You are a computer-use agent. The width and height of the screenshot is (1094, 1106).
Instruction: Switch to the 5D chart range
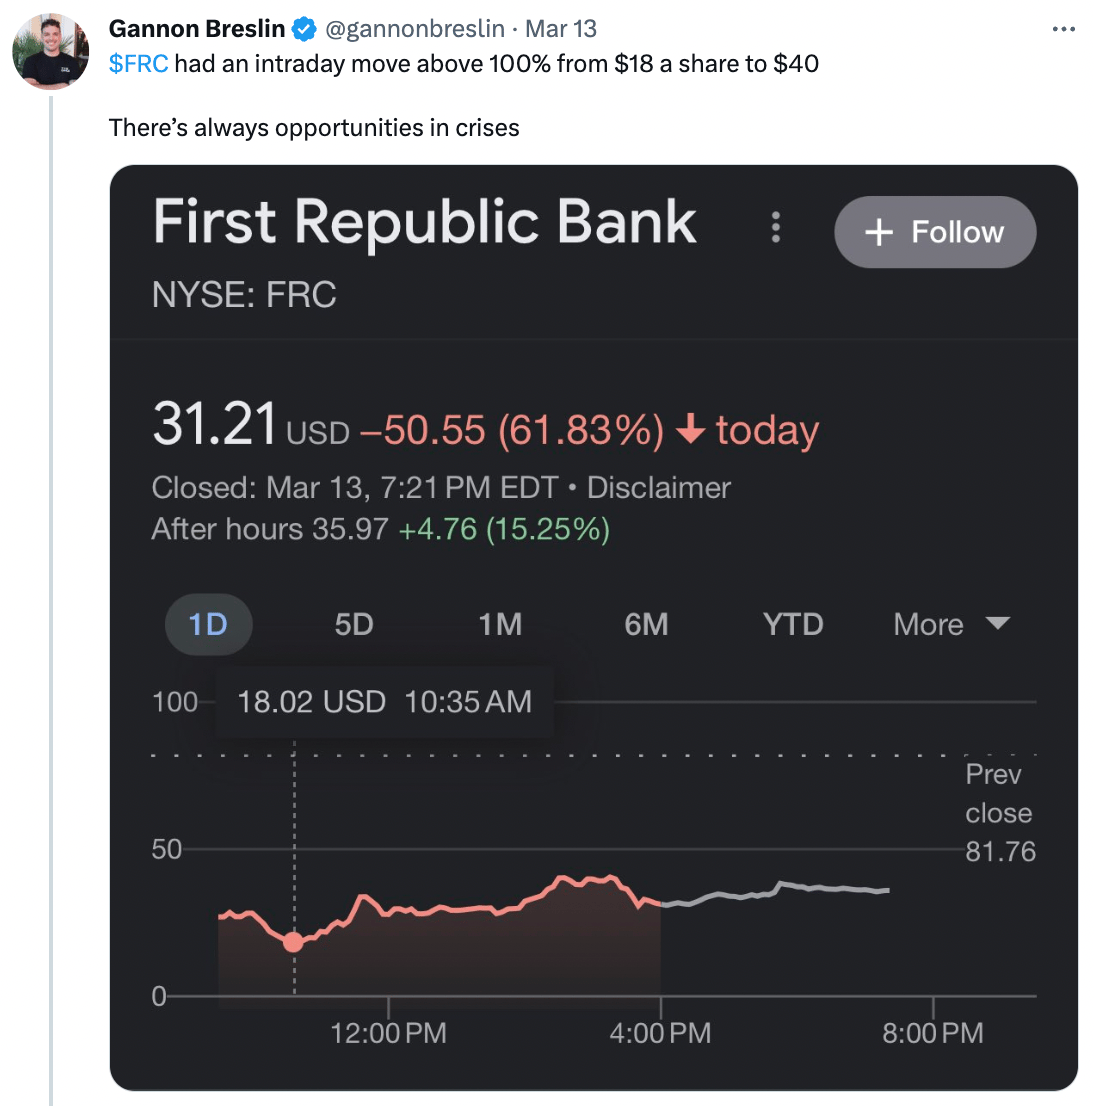click(354, 624)
